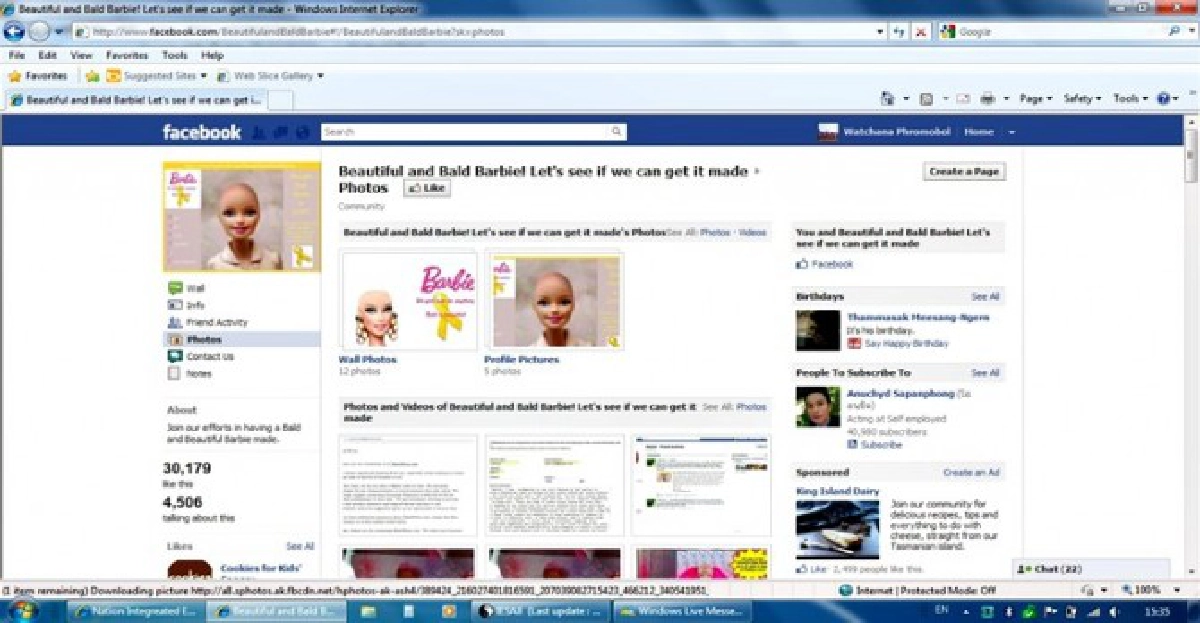Refresh the page using the address bar button

pyautogui.click(x=900, y=31)
